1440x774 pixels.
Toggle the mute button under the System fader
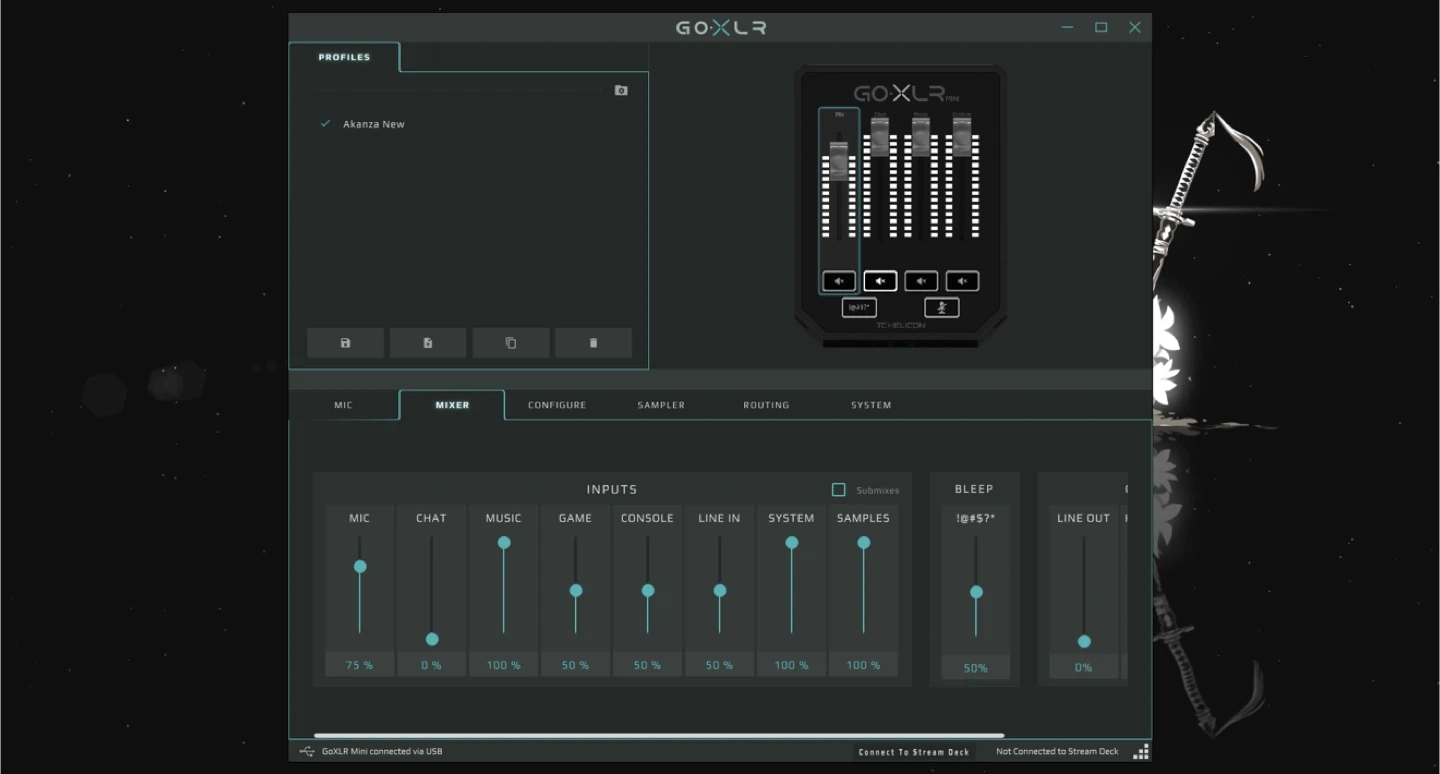pyautogui.click(x=962, y=281)
